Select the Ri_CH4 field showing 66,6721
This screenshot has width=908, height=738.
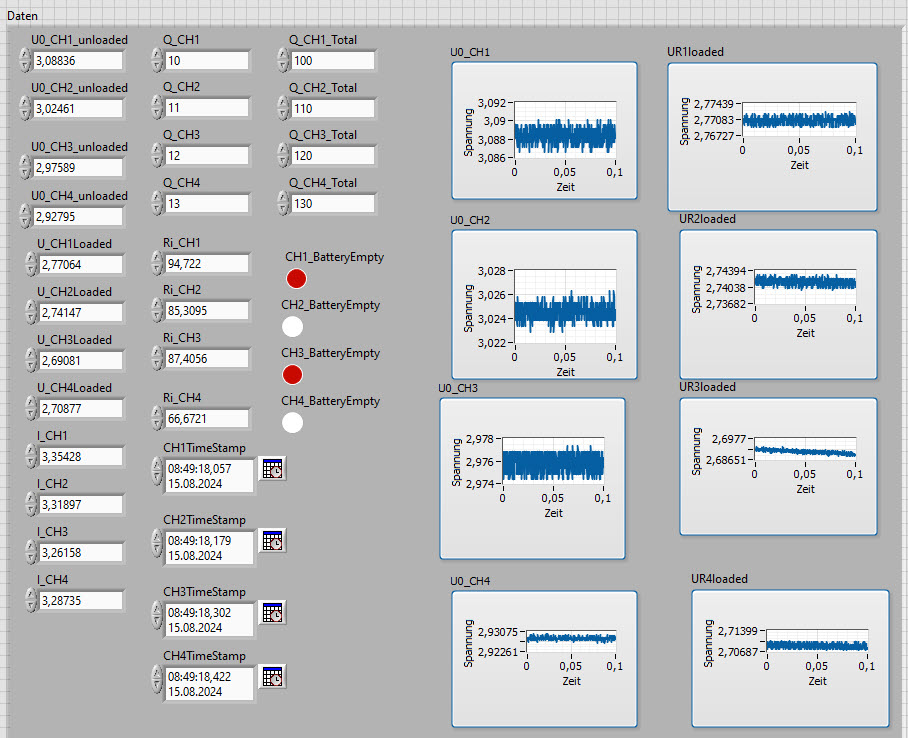pos(207,418)
